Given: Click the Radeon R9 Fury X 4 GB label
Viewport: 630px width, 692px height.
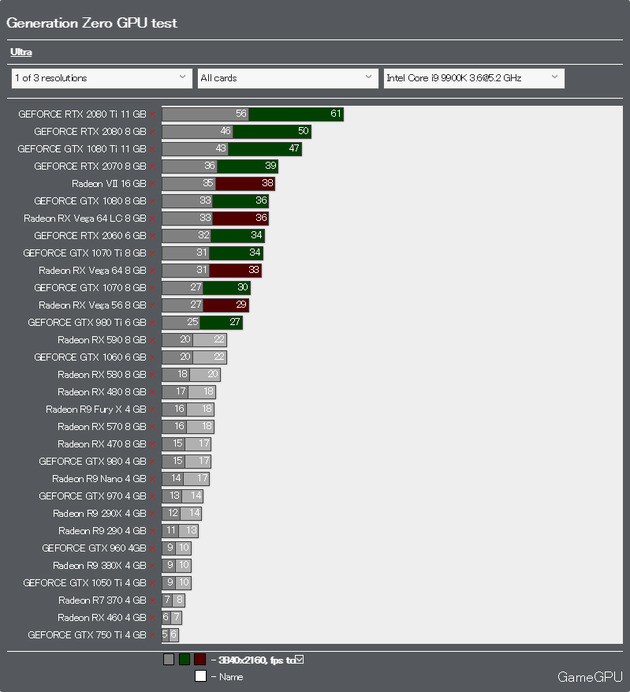Looking at the screenshot, I should (x=96, y=410).
